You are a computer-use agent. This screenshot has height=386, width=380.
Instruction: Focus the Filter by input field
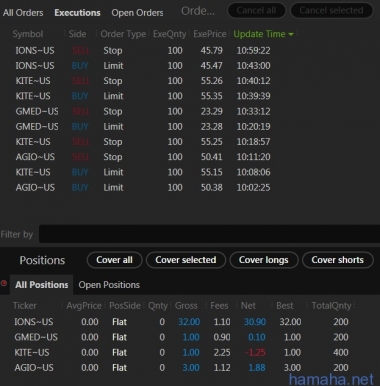click(x=209, y=234)
